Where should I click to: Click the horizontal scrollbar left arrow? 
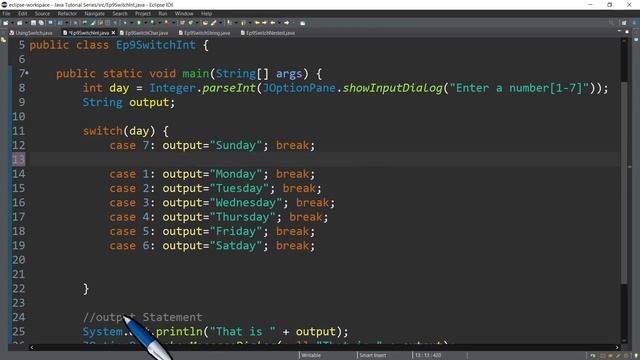(32, 347)
